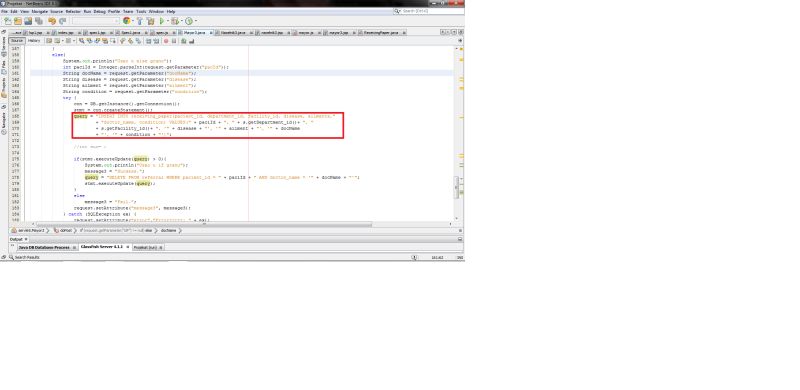
Task: Click the Stop Macro Recording icon
Action: (174, 41)
